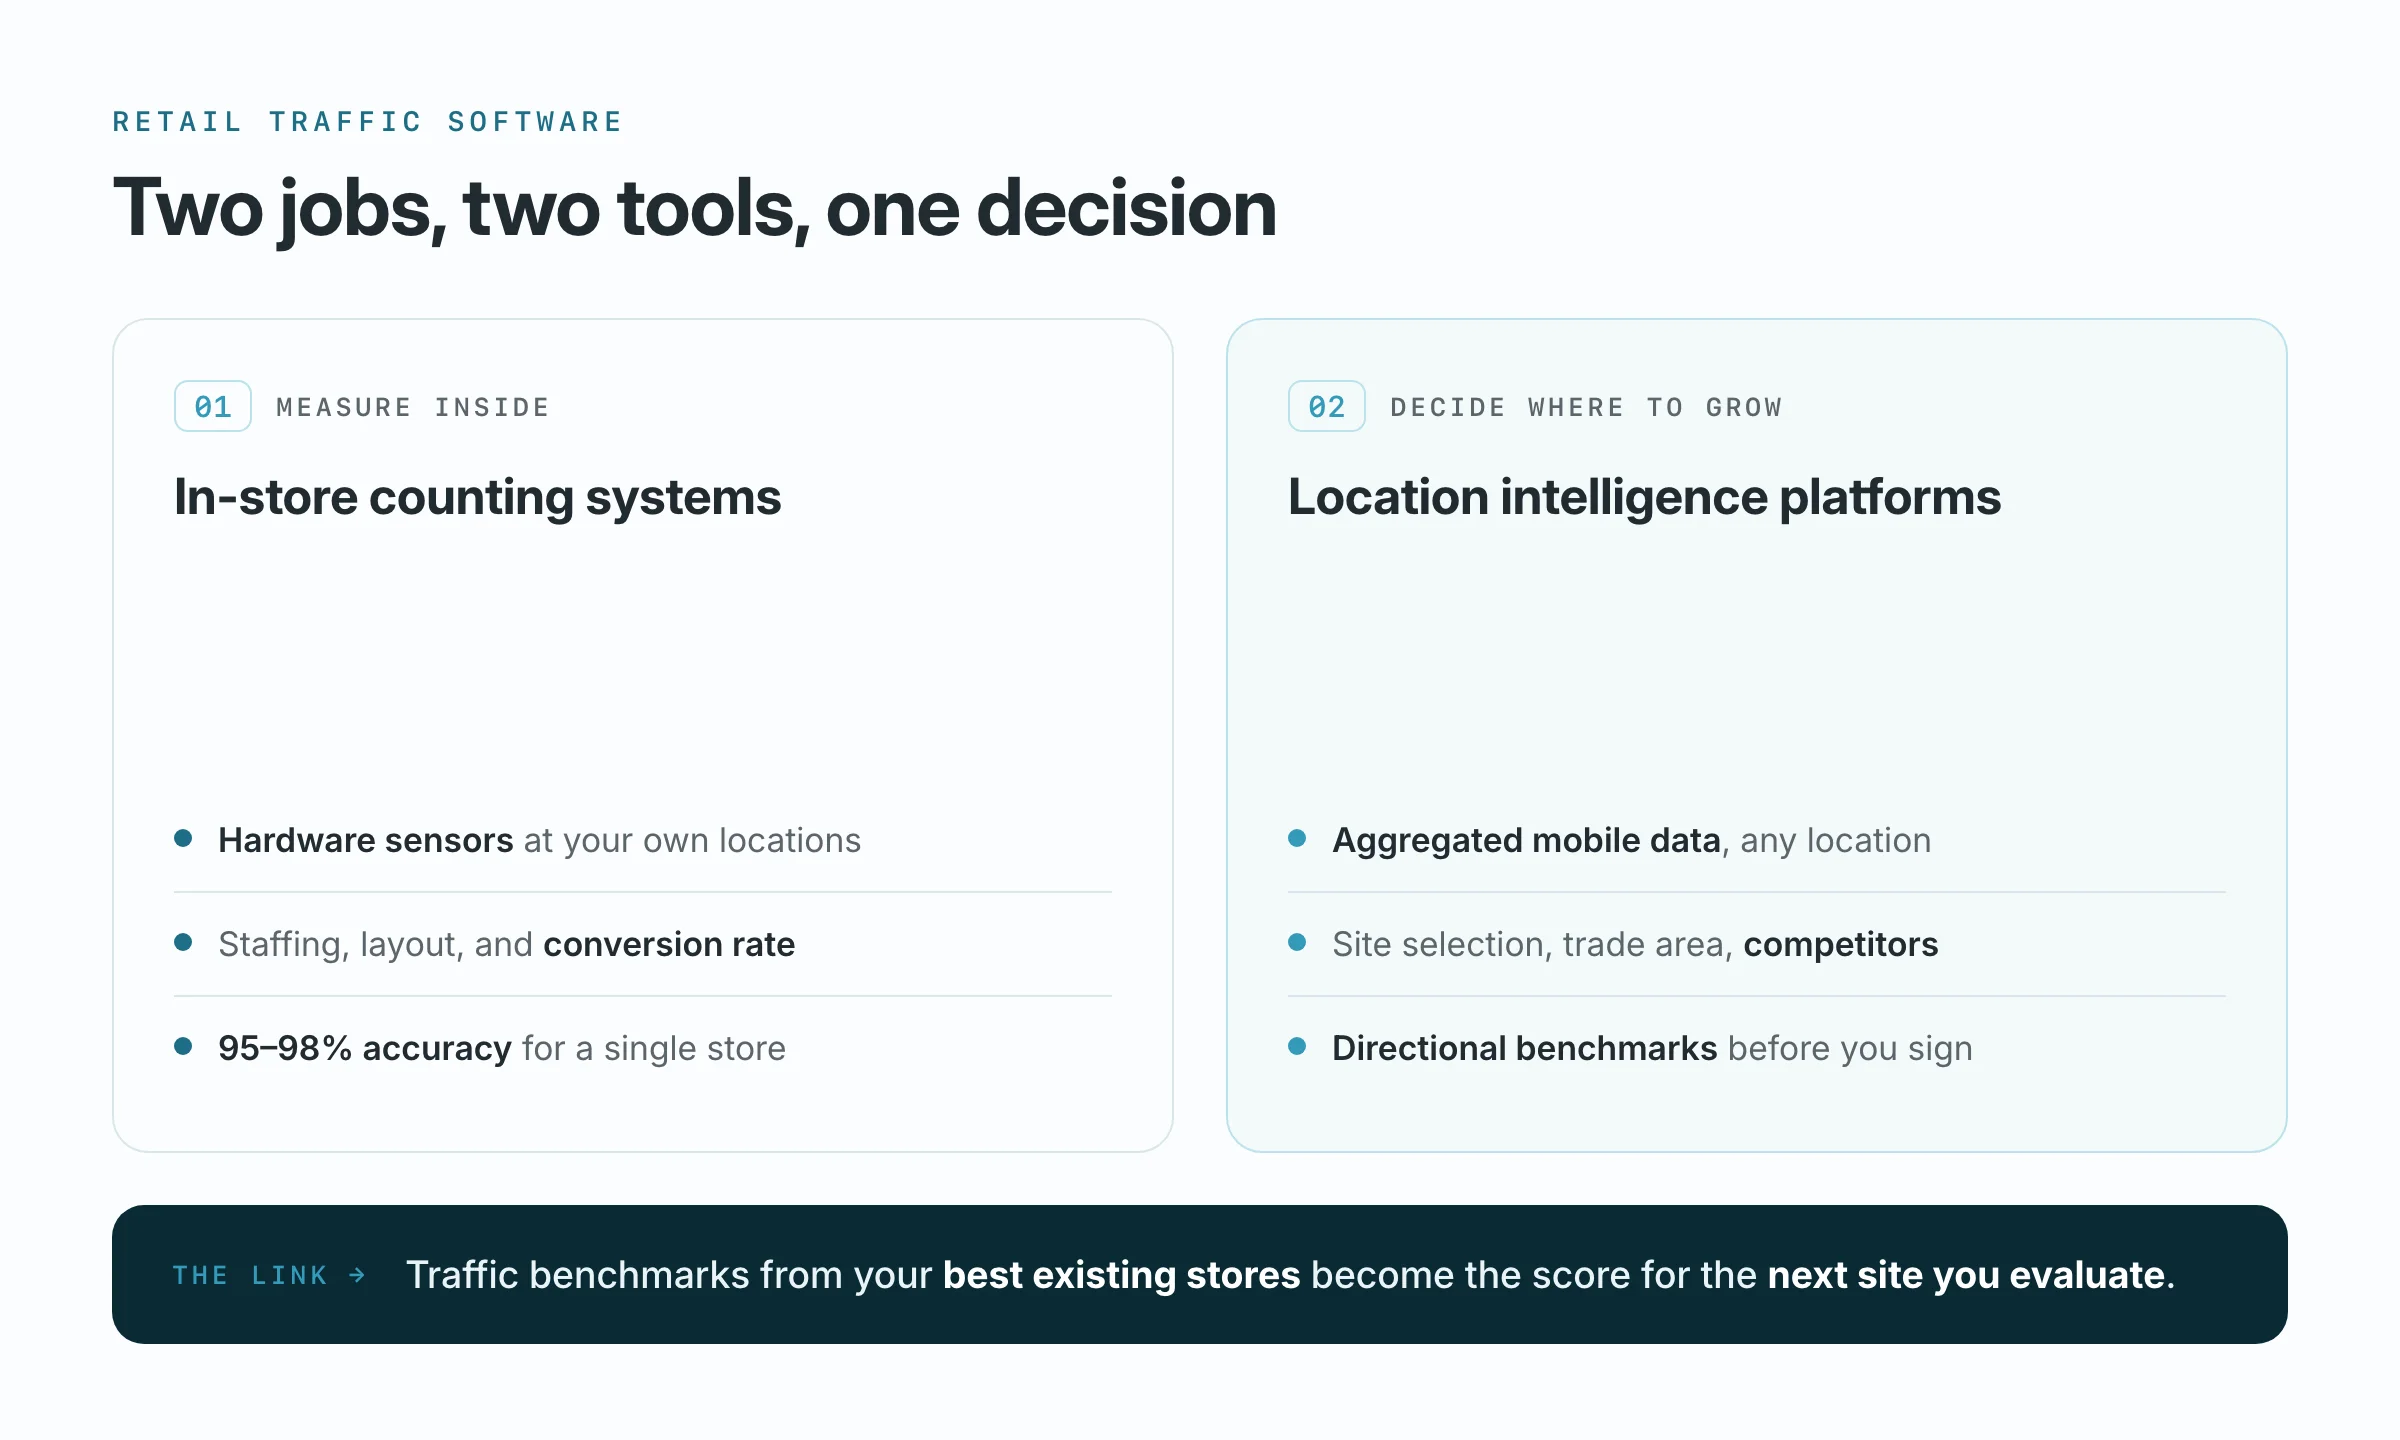Click 'Directional benchmarks before you sign' row
This screenshot has width=2400, height=1440.
click(1757, 1048)
